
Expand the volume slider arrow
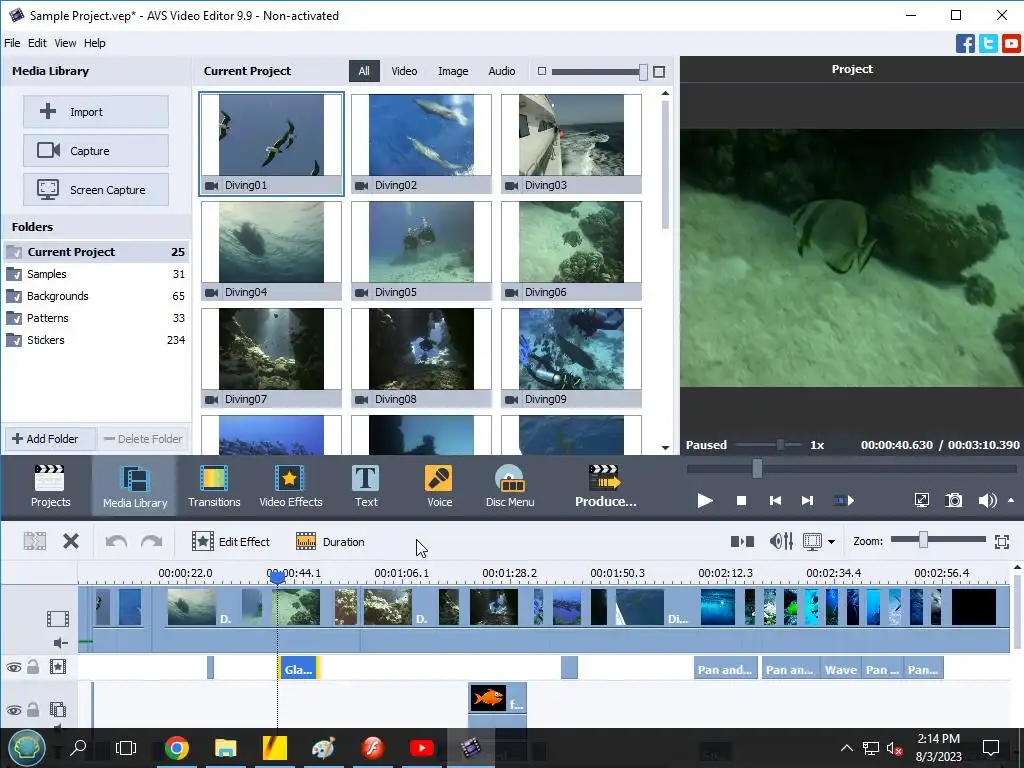1011,500
